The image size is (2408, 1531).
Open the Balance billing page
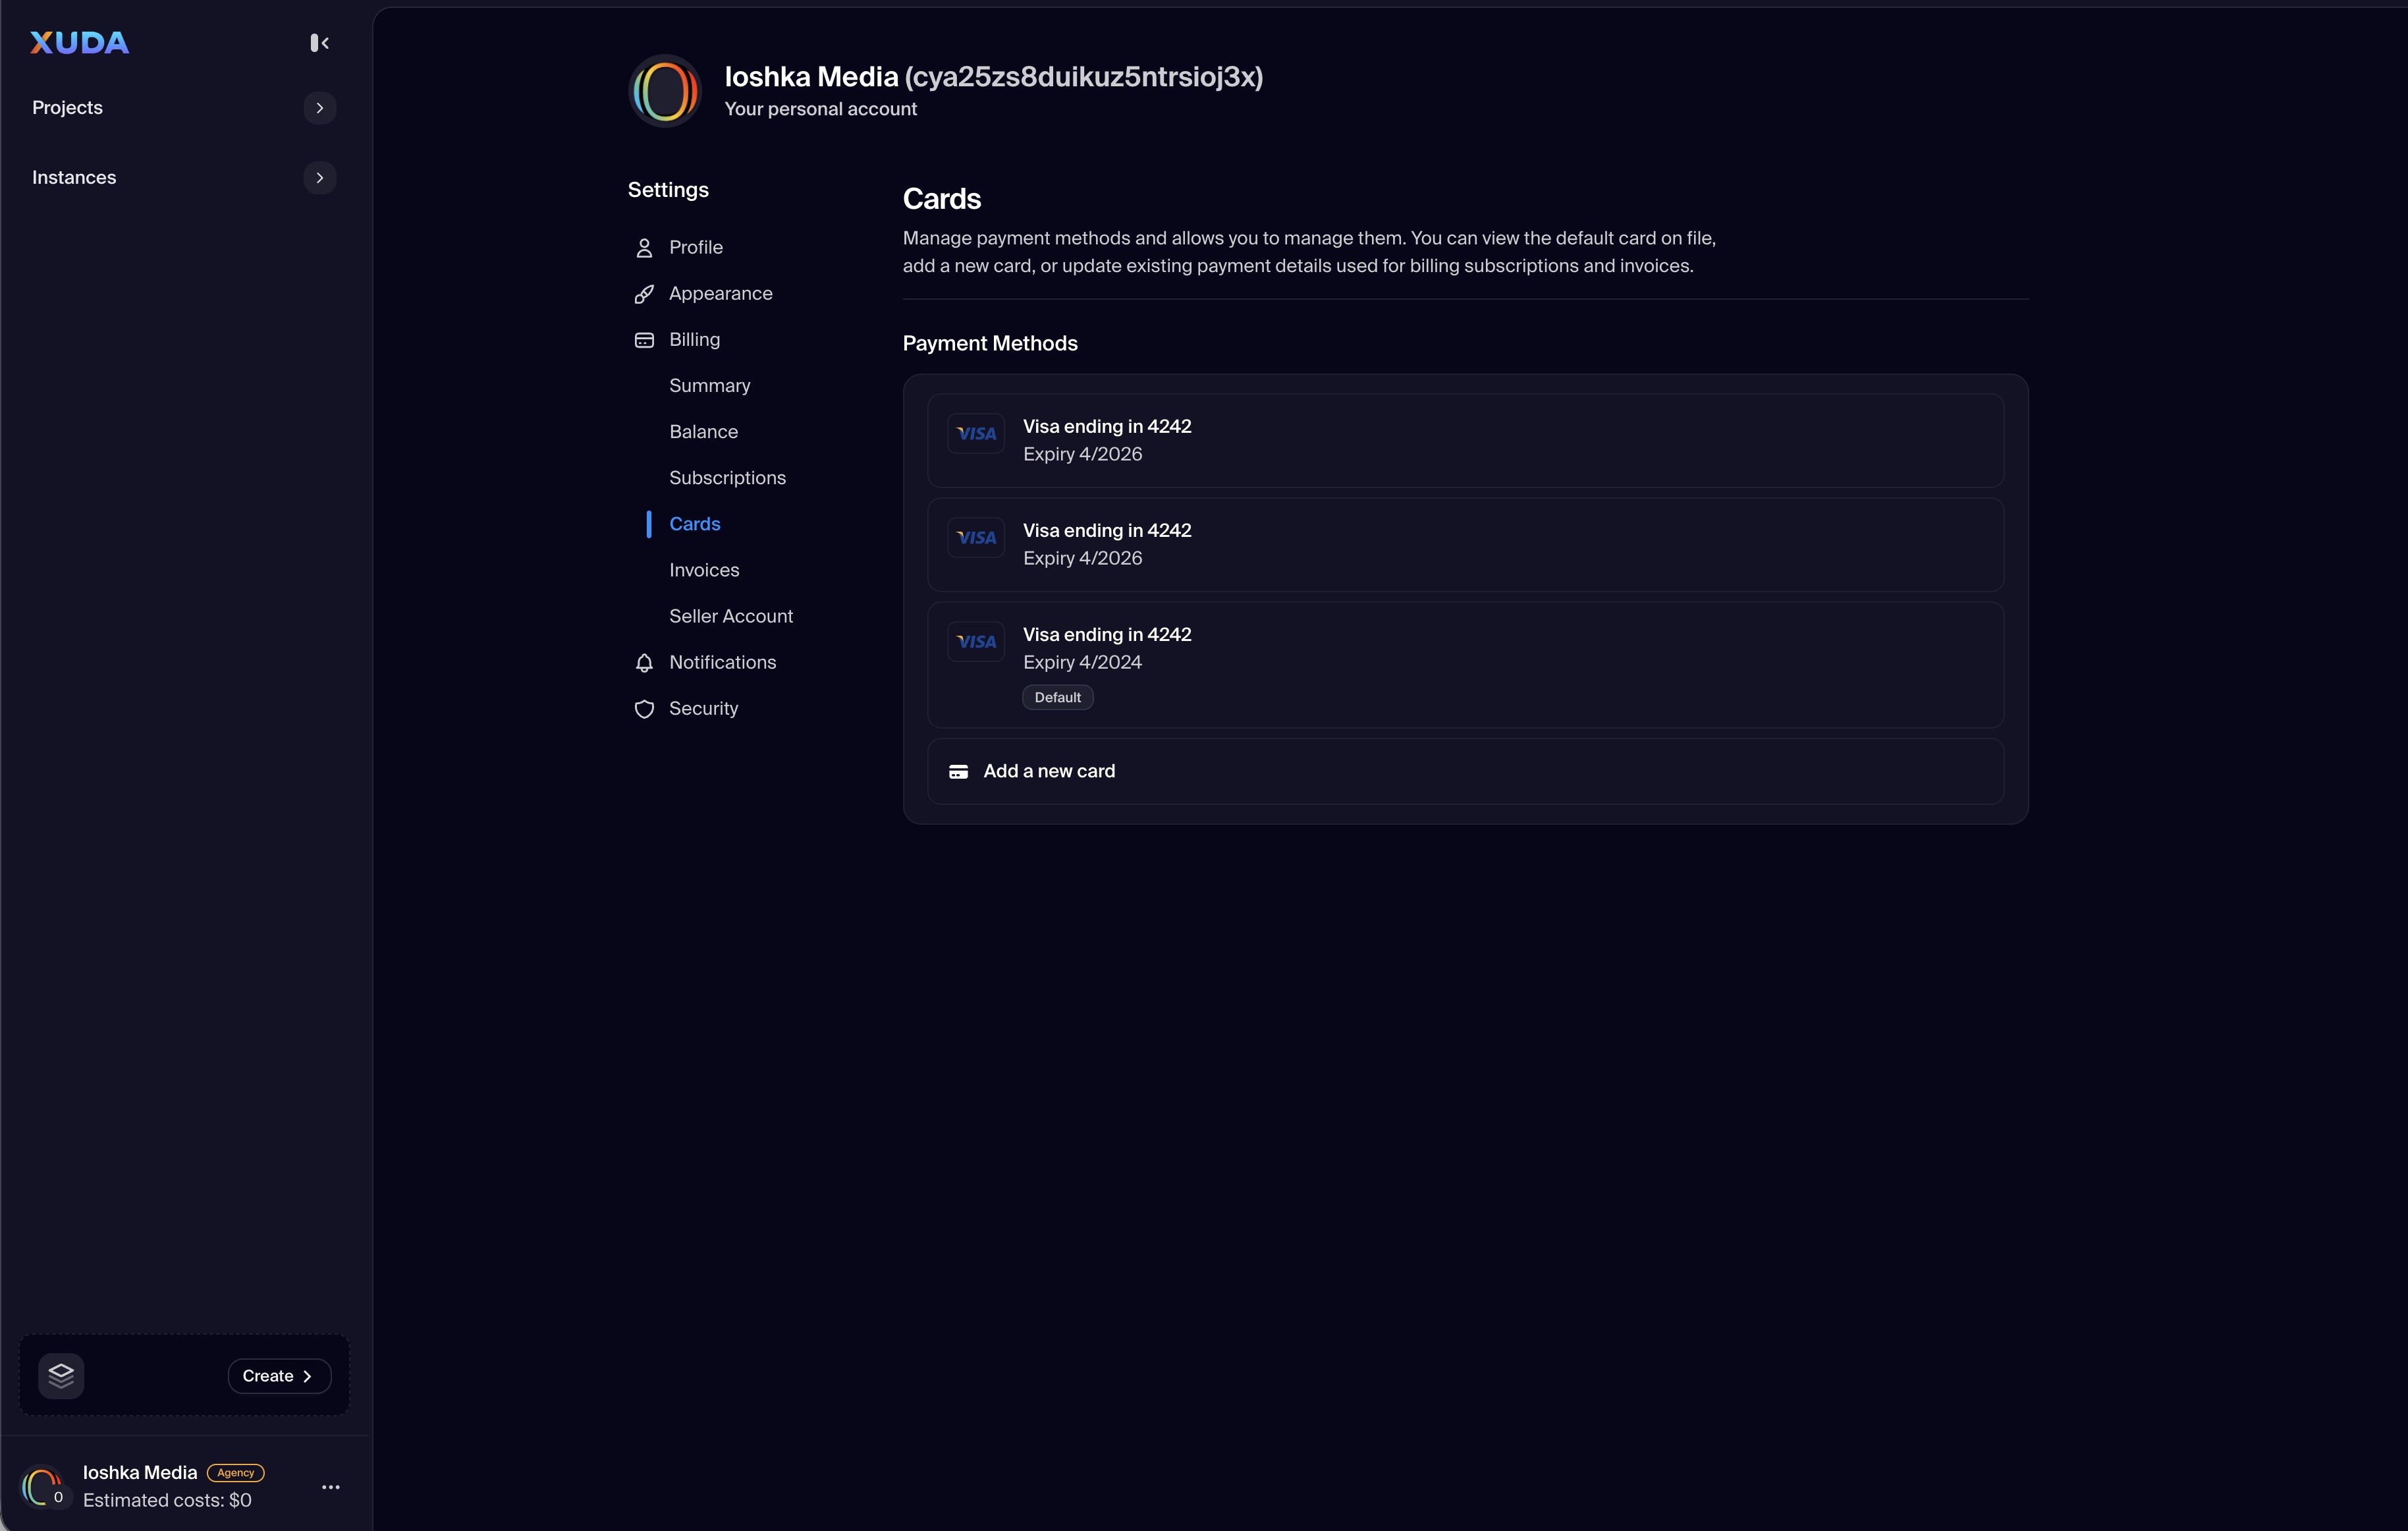coord(703,432)
